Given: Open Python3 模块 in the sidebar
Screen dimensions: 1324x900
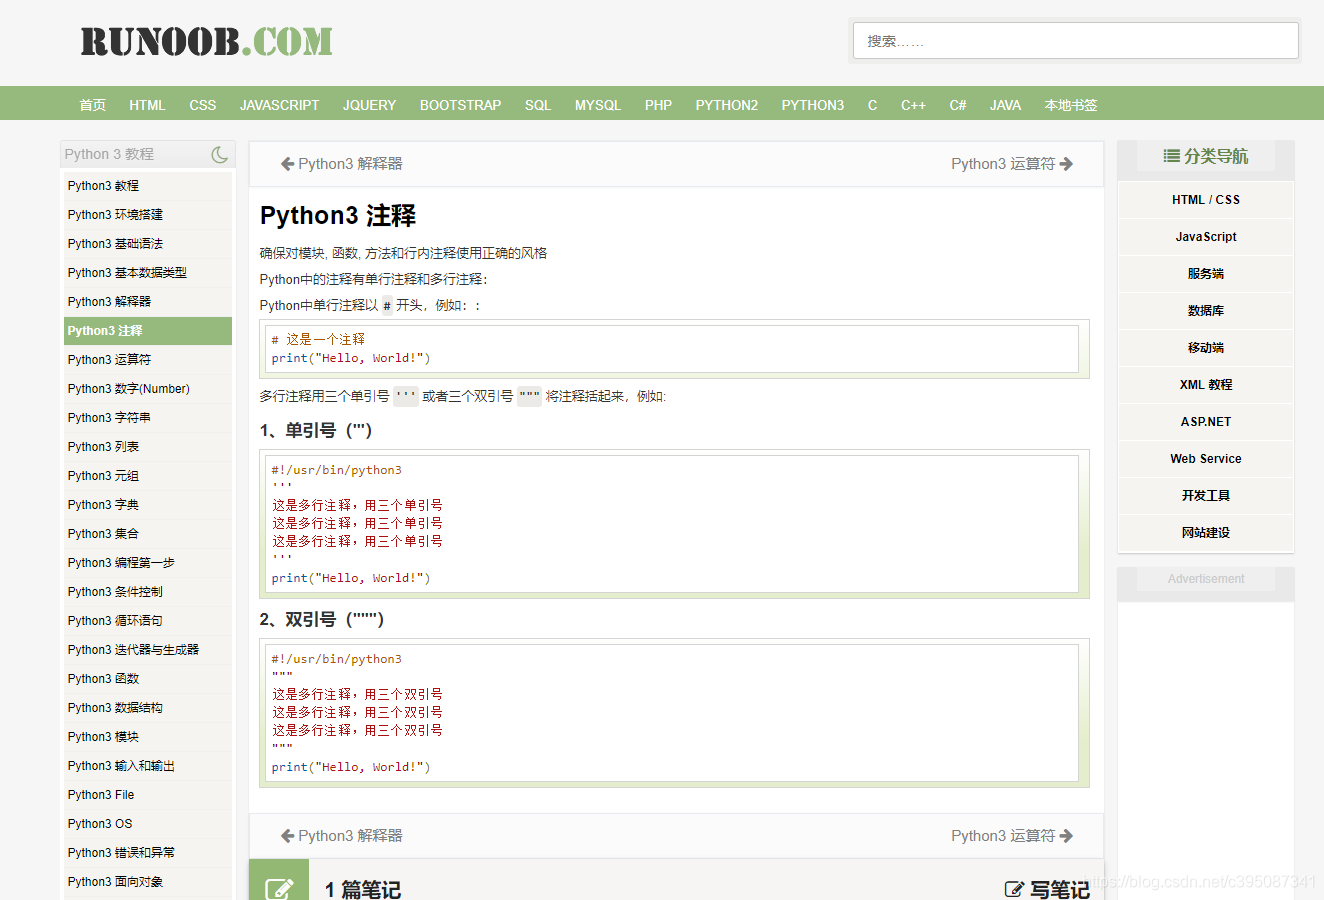Looking at the screenshot, I should click(x=148, y=737).
